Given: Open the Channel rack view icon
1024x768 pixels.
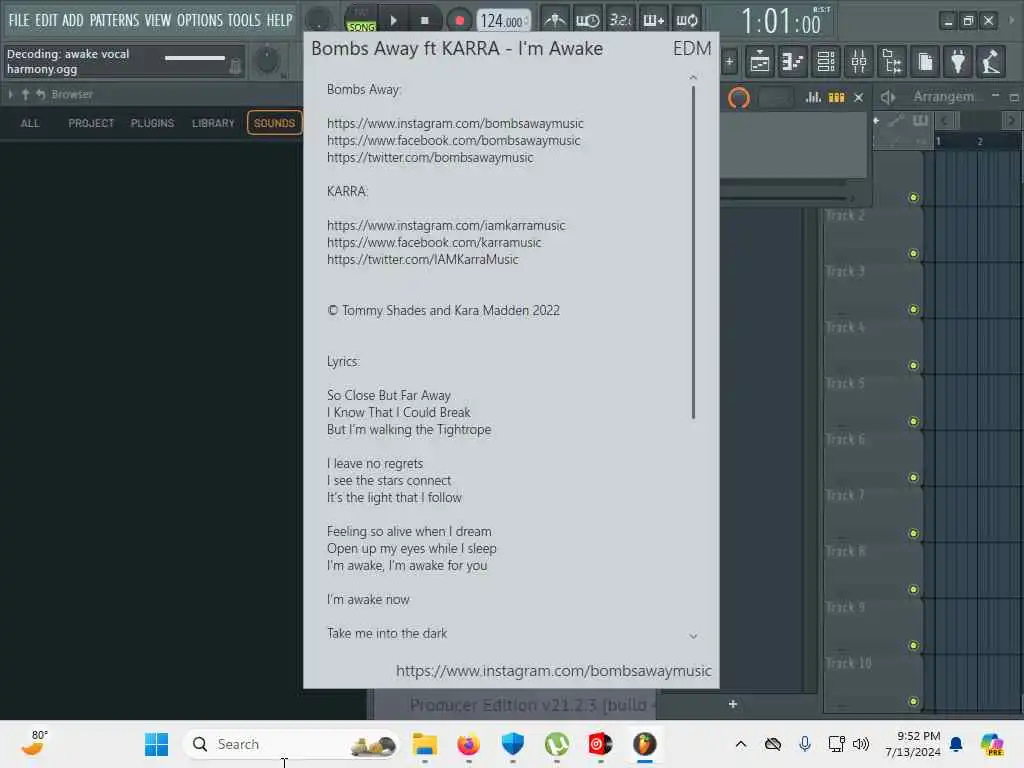Looking at the screenshot, I should point(825,62).
